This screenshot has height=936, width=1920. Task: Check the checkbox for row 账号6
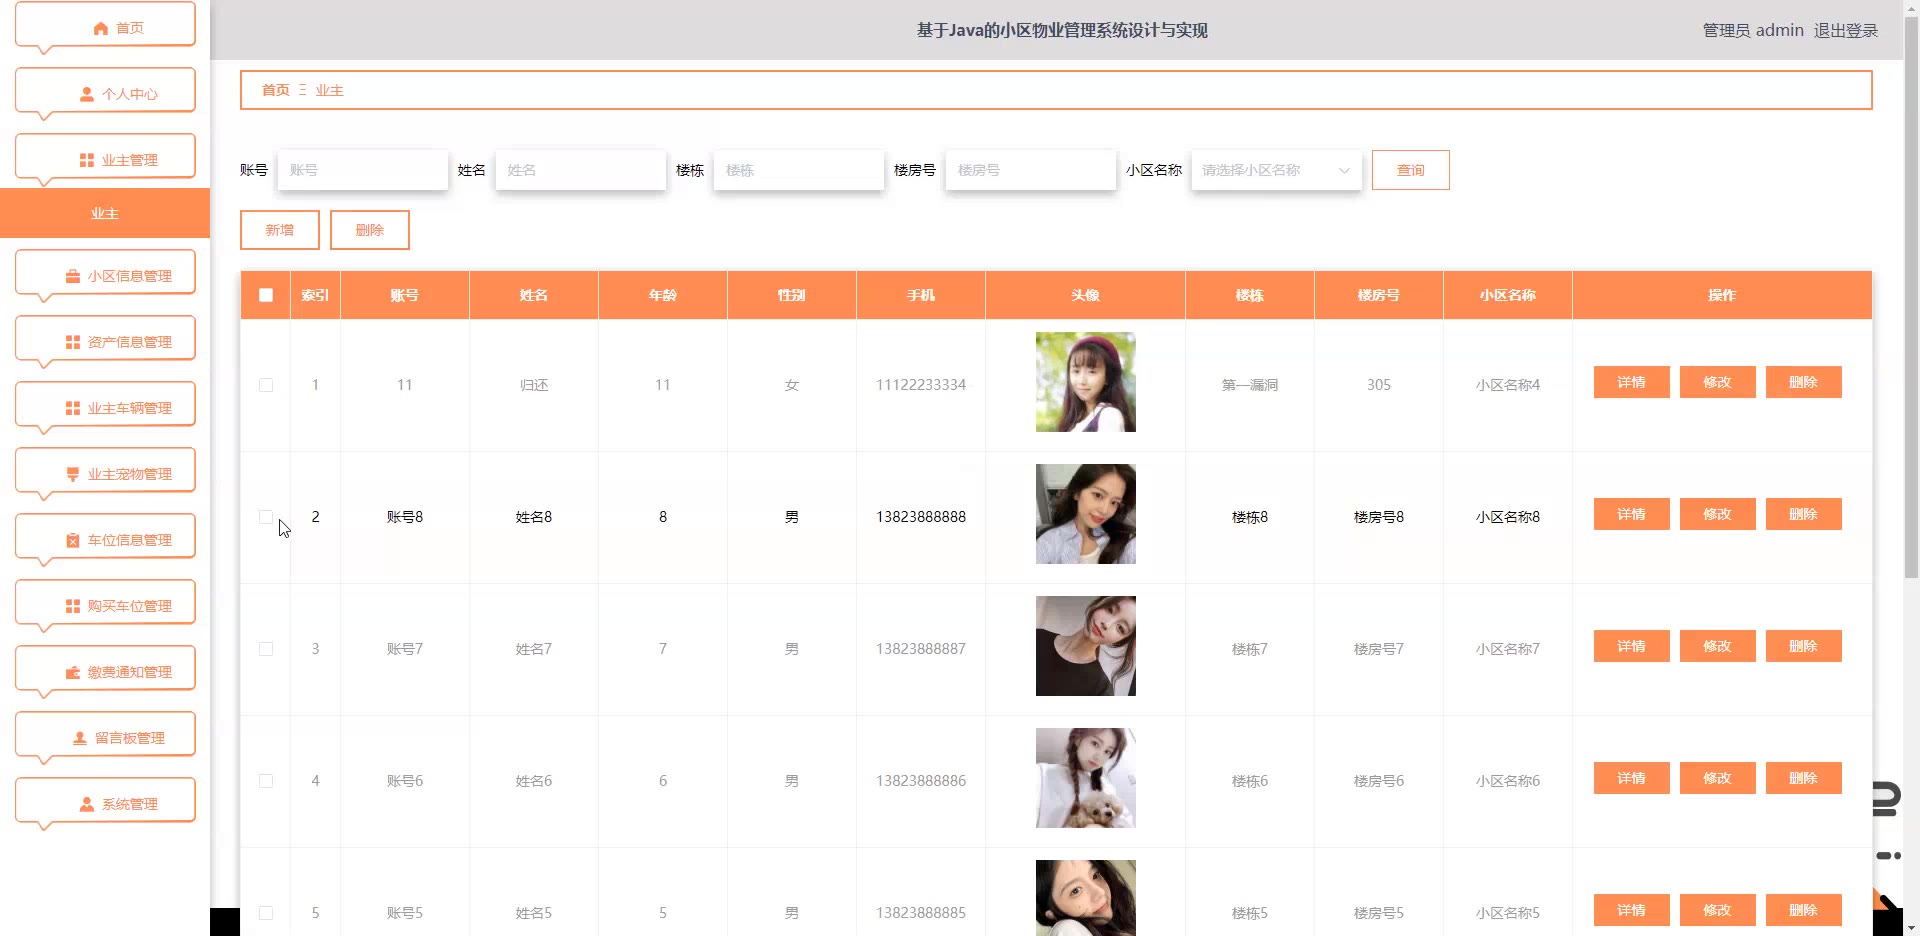[266, 781]
